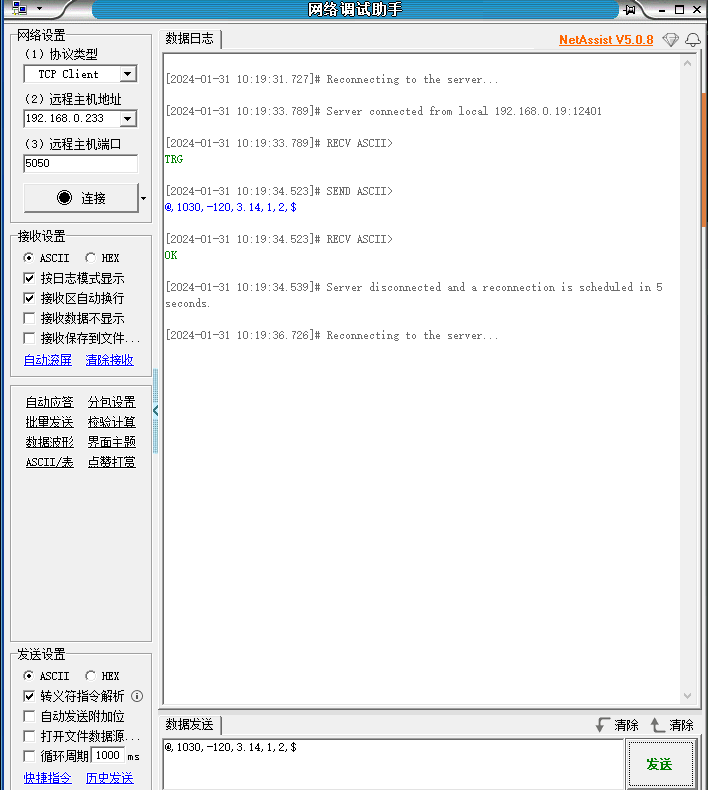Screen dimensions: 708x790
Task: Click the pin window icon in title bar
Action: 630,10
